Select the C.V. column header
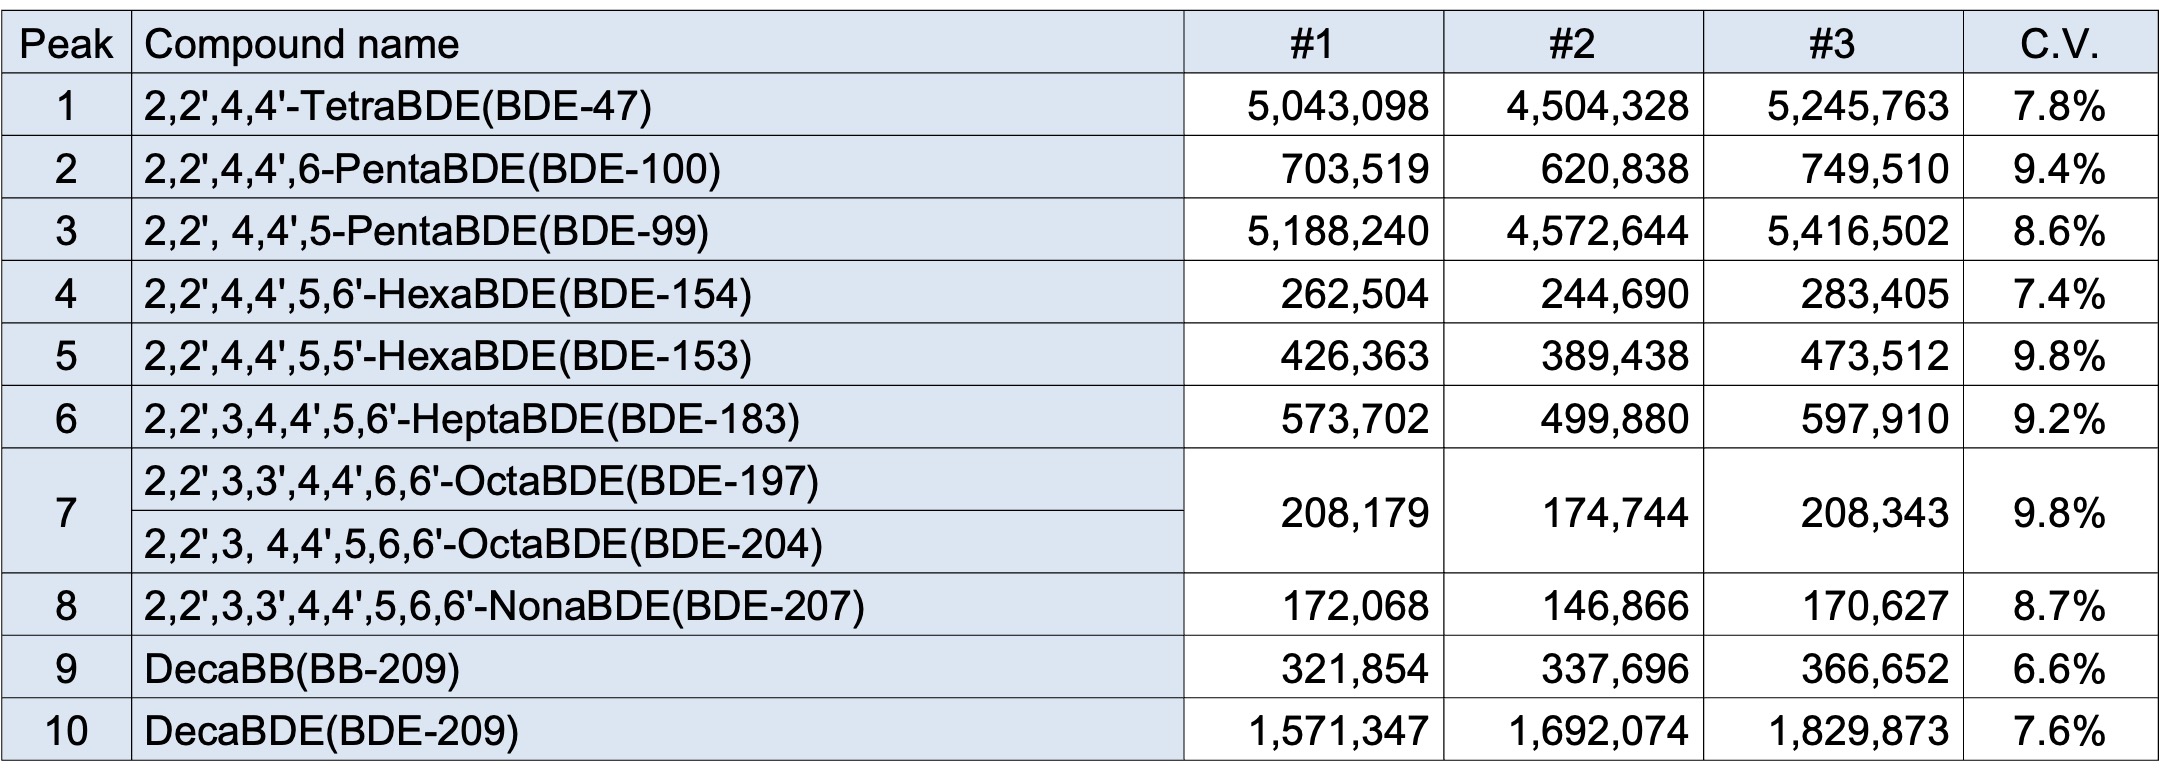Viewport: 2167px width, 783px height. [2058, 44]
